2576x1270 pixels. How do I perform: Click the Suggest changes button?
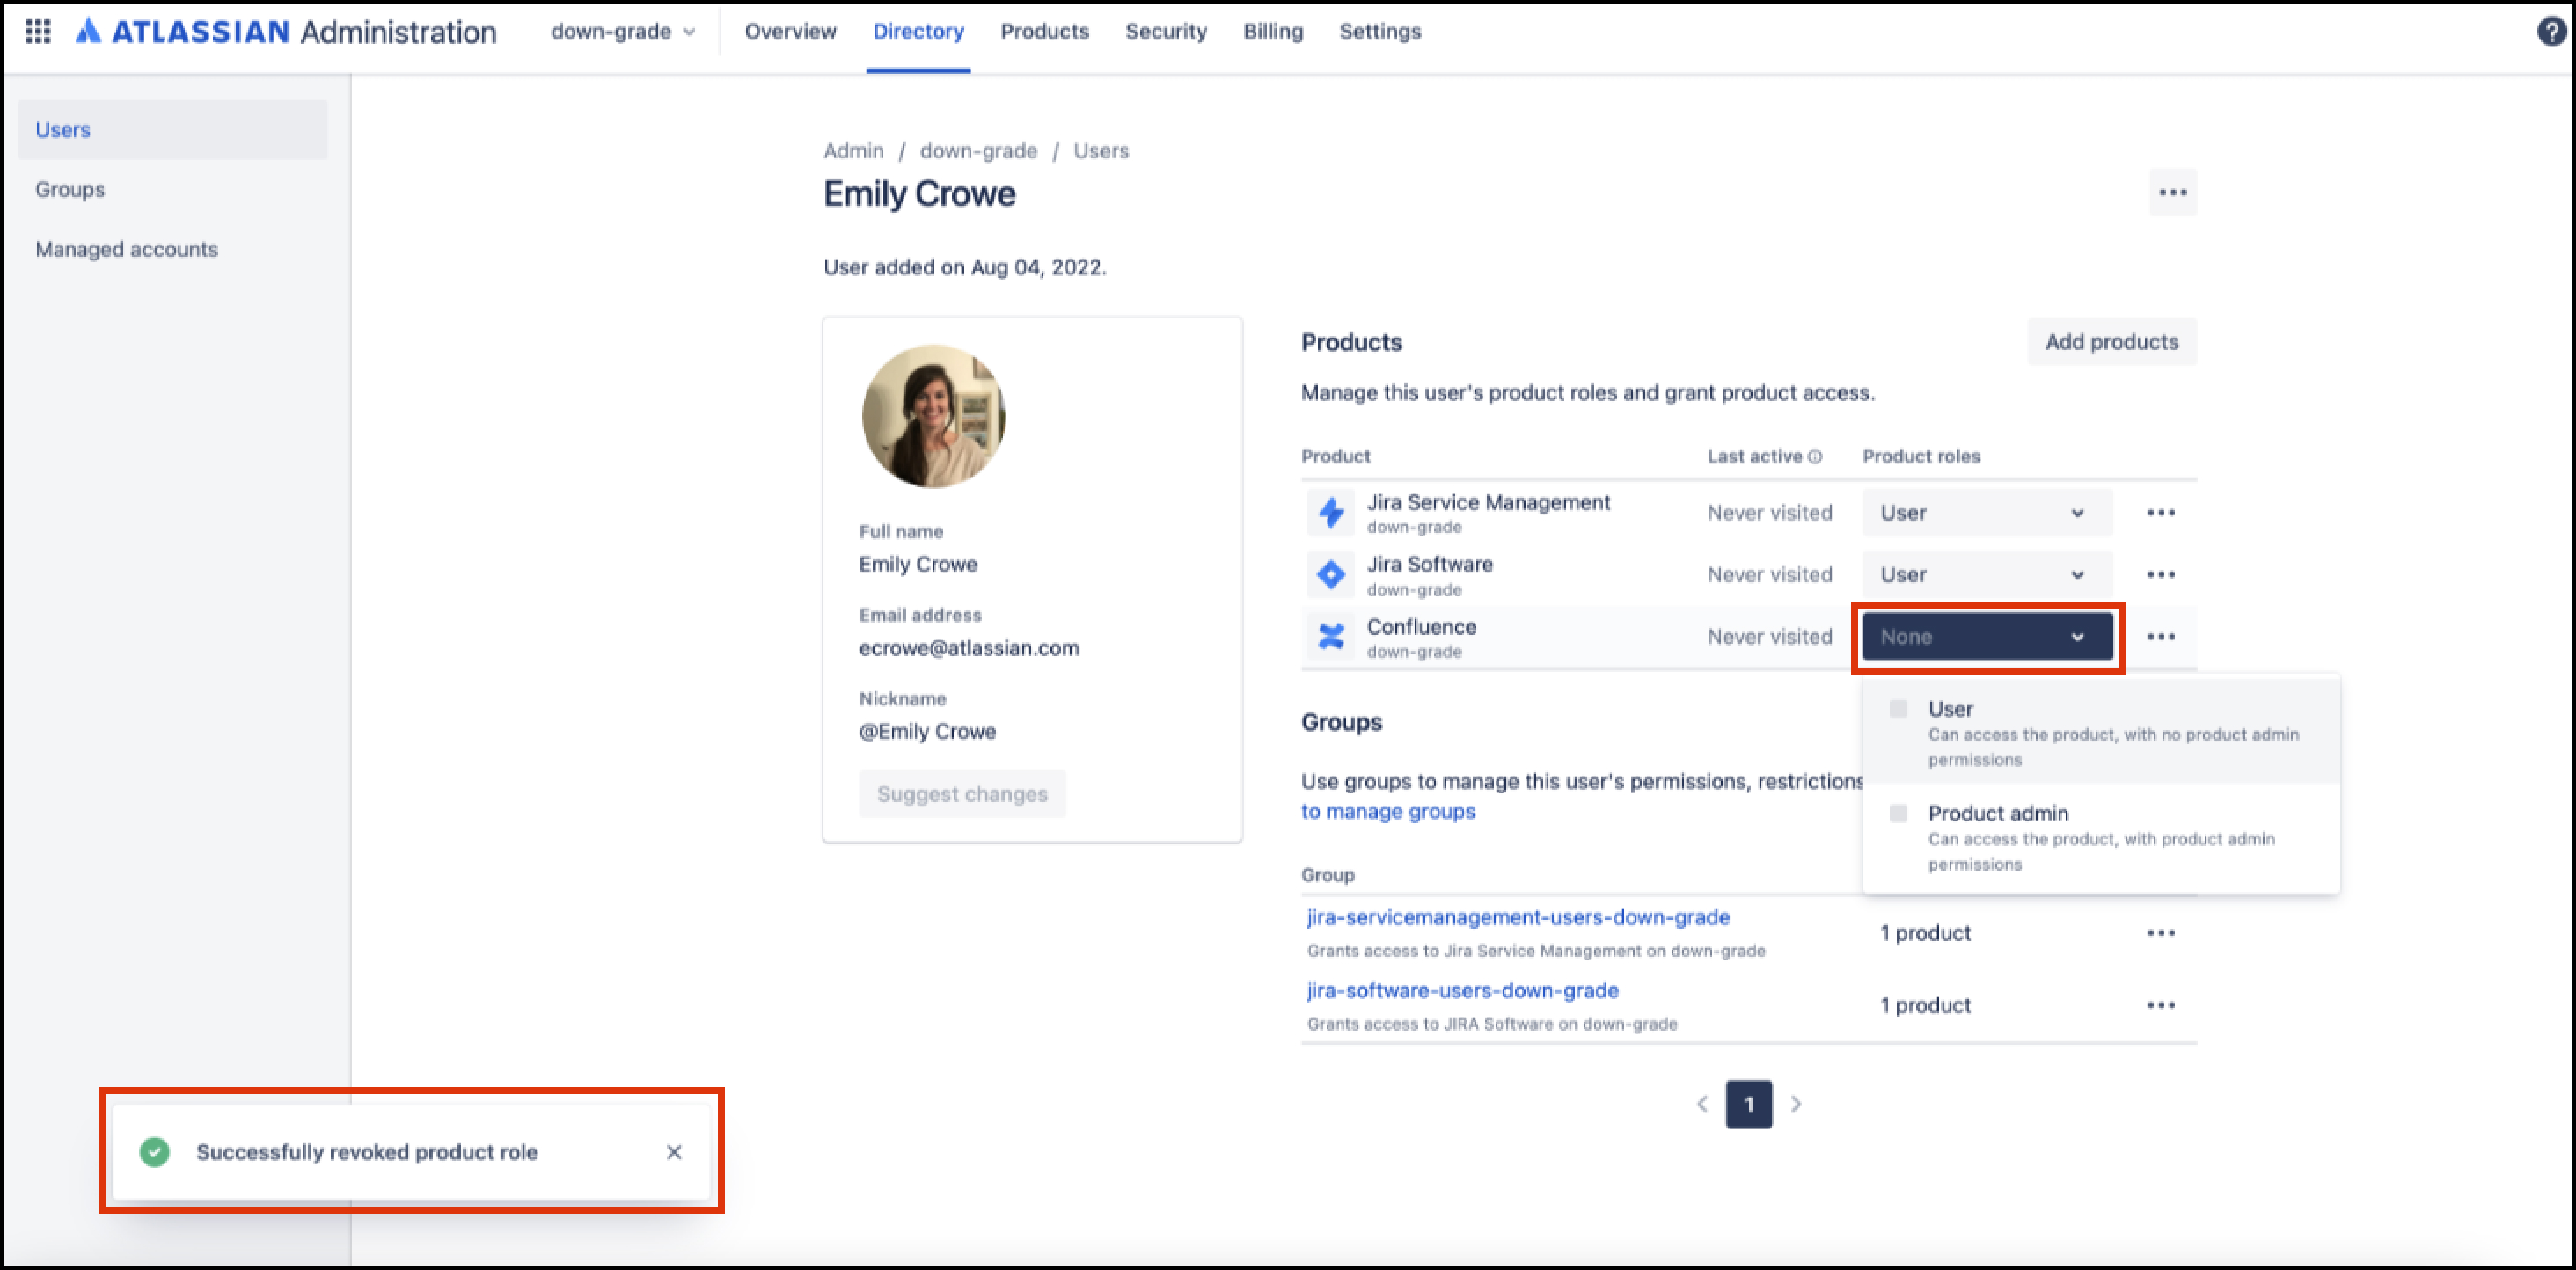pyautogui.click(x=962, y=795)
